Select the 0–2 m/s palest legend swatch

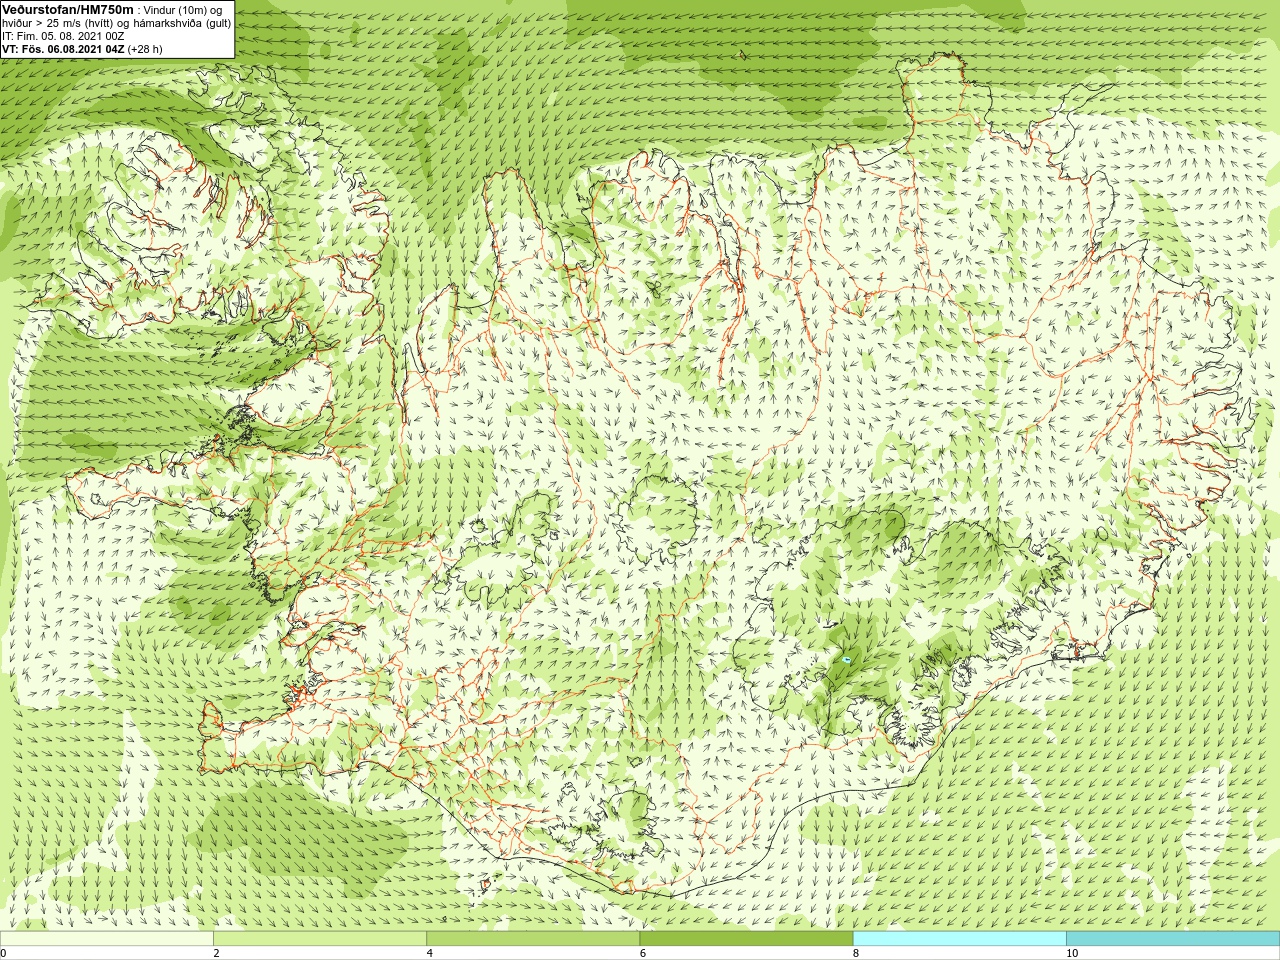click(x=107, y=939)
